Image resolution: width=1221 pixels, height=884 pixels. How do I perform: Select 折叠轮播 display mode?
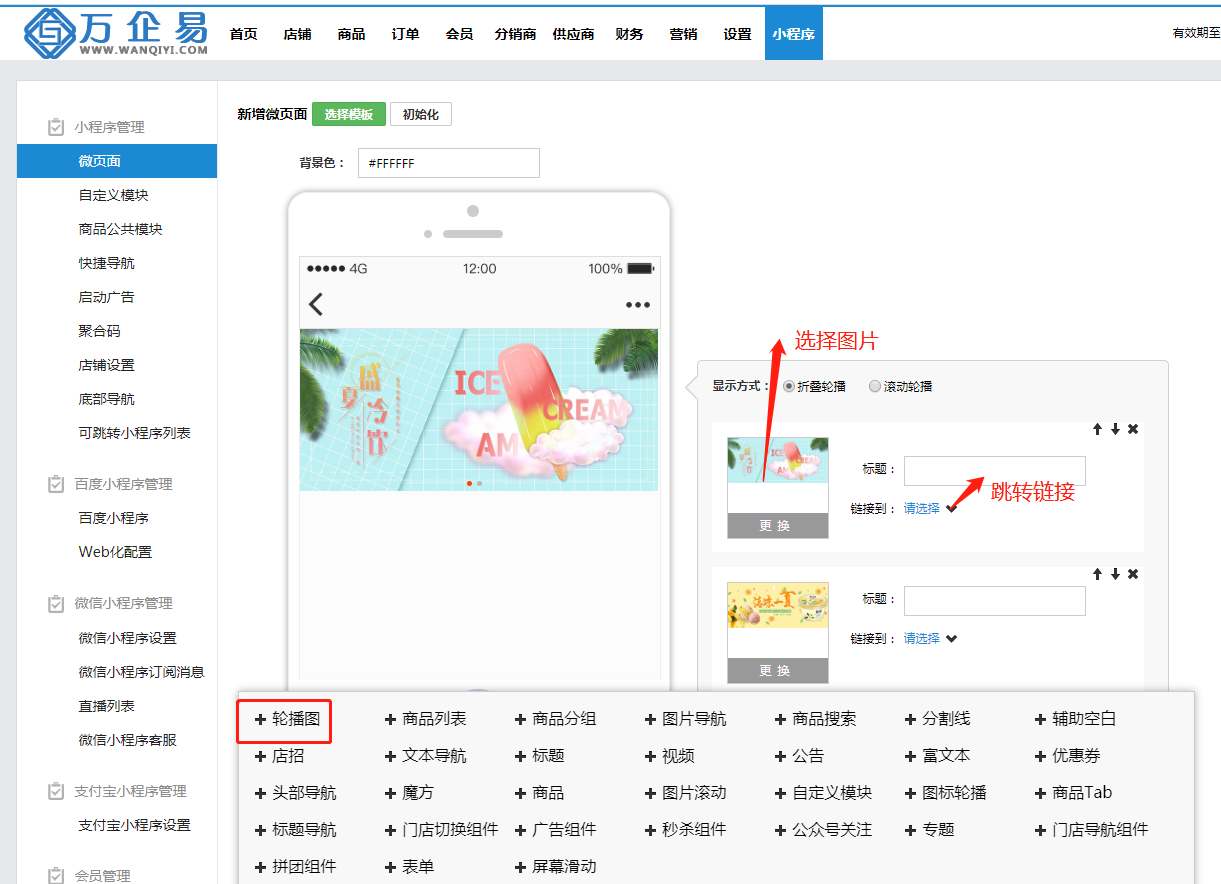[x=789, y=386]
